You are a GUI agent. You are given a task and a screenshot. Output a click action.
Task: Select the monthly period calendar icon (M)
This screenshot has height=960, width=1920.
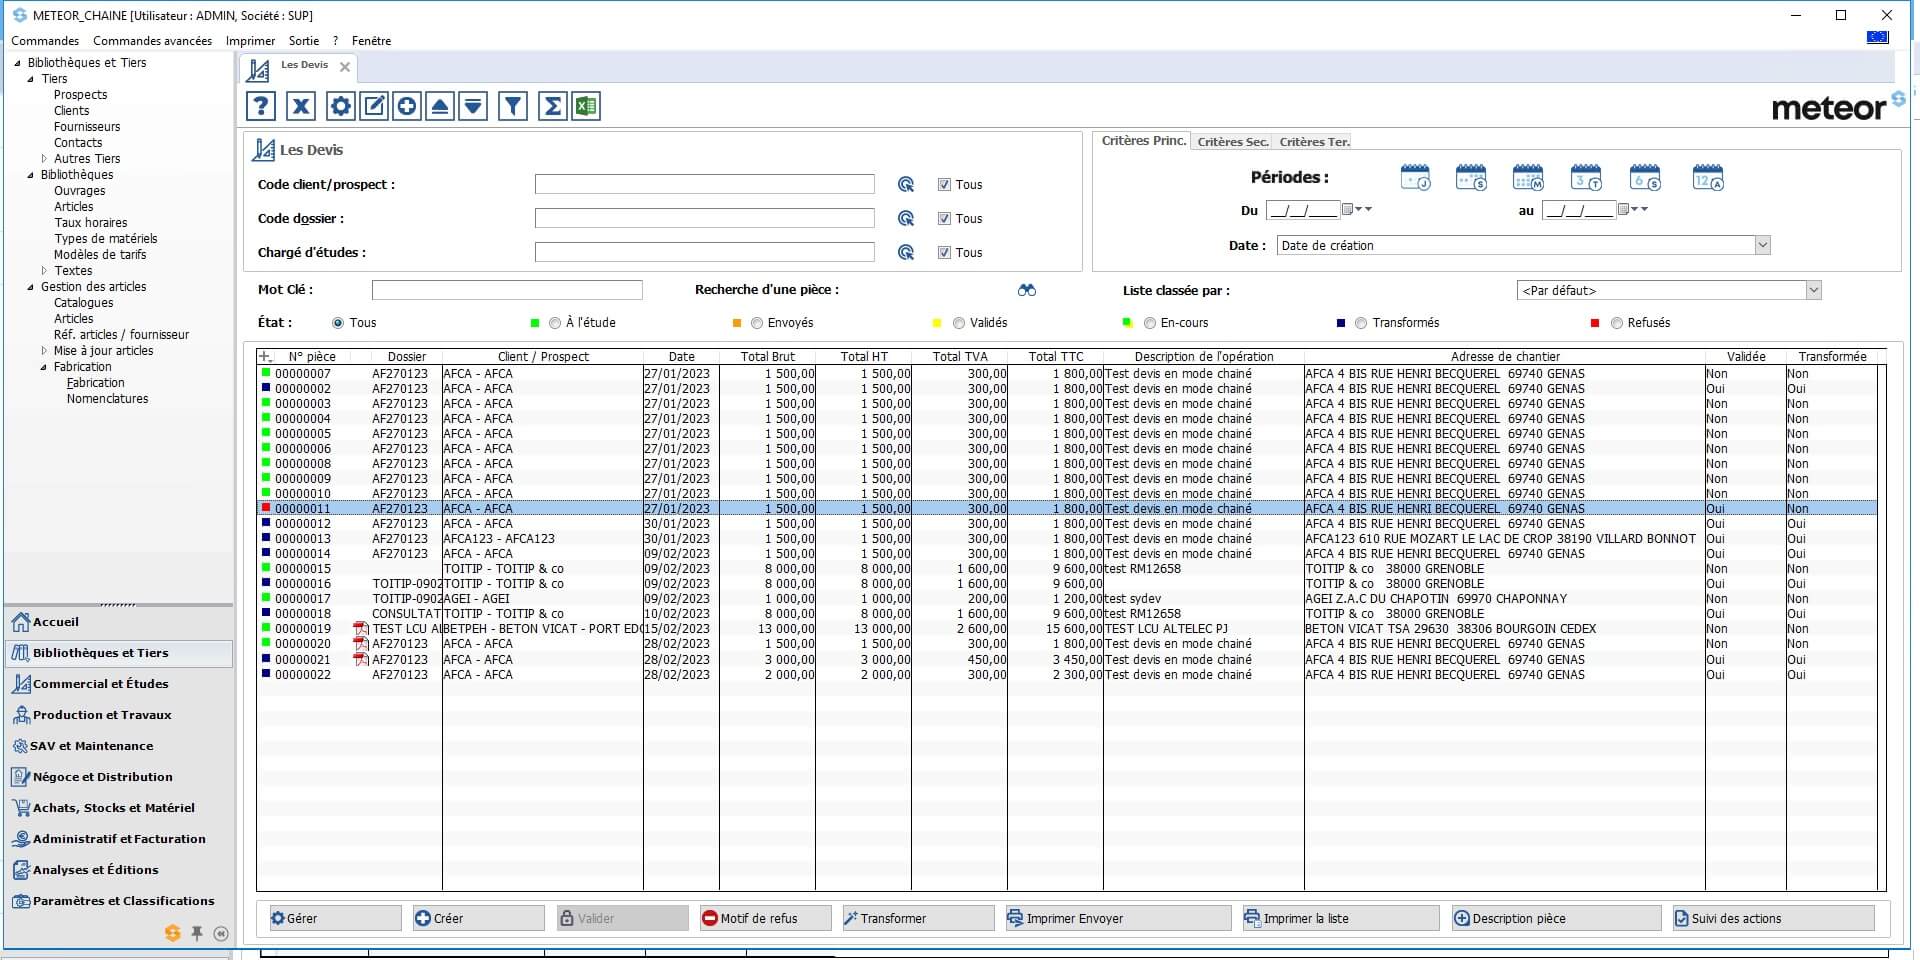coord(1528,178)
